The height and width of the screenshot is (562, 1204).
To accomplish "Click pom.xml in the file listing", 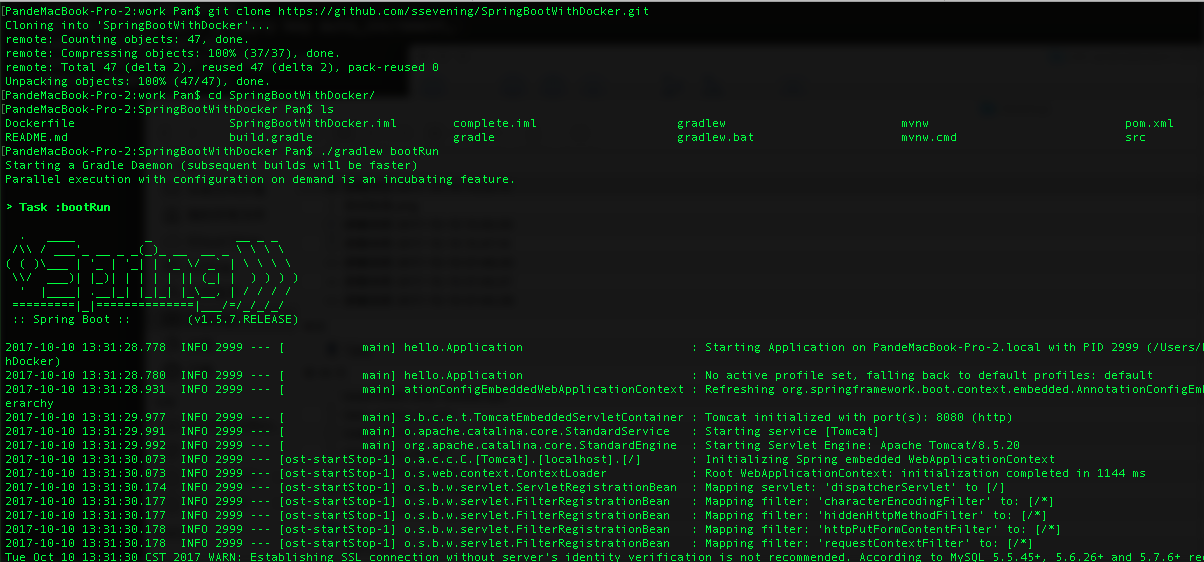I will [1149, 123].
